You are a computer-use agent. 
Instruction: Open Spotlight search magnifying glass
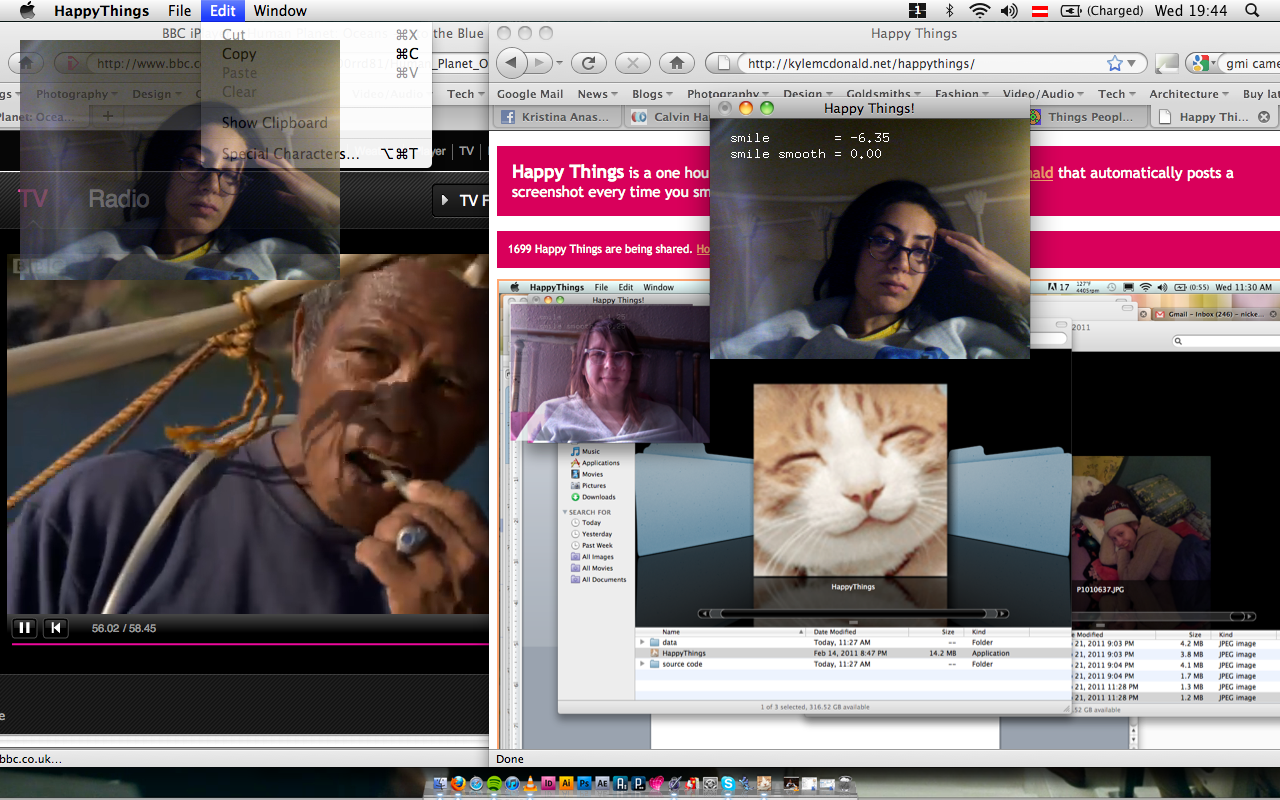coord(1252,11)
